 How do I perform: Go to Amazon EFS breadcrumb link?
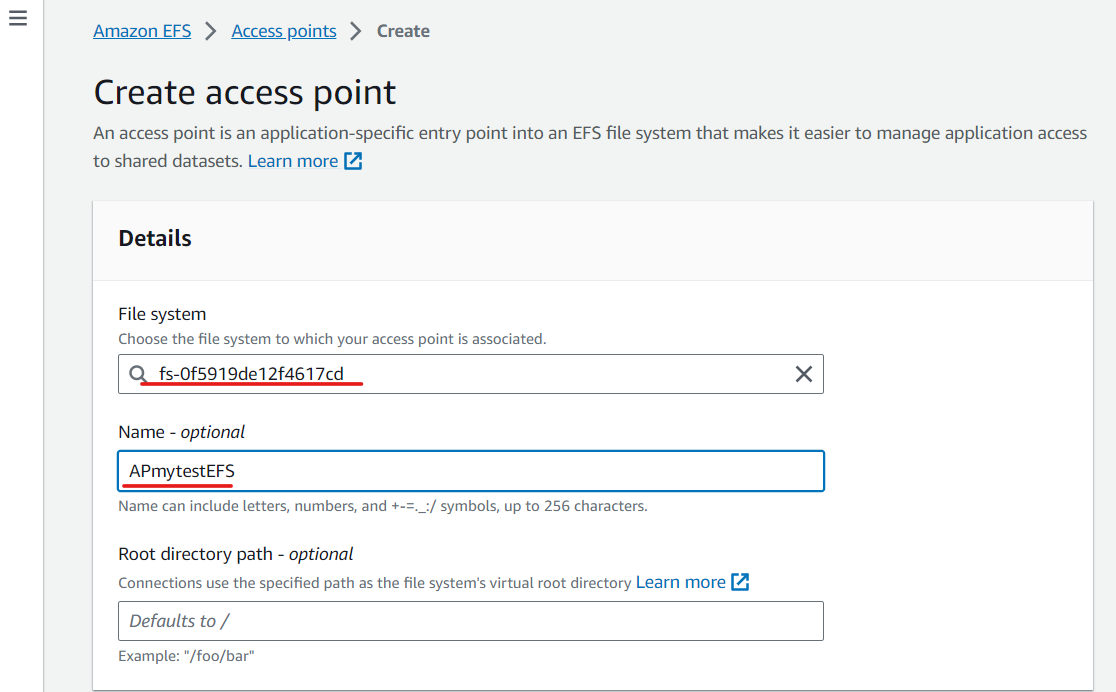pyautogui.click(x=142, y=31)
